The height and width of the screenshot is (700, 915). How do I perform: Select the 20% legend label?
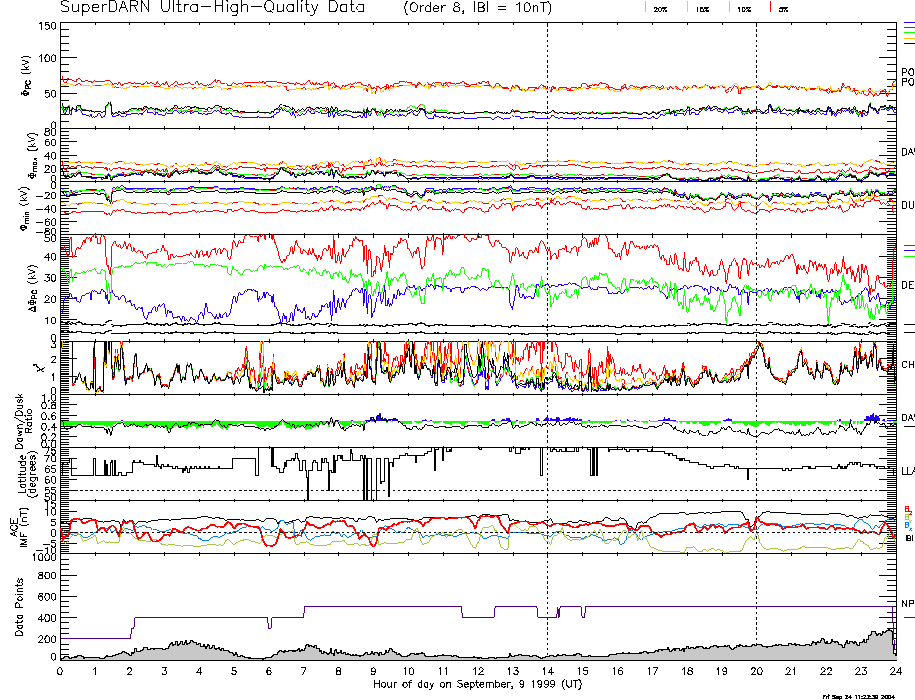660,9
